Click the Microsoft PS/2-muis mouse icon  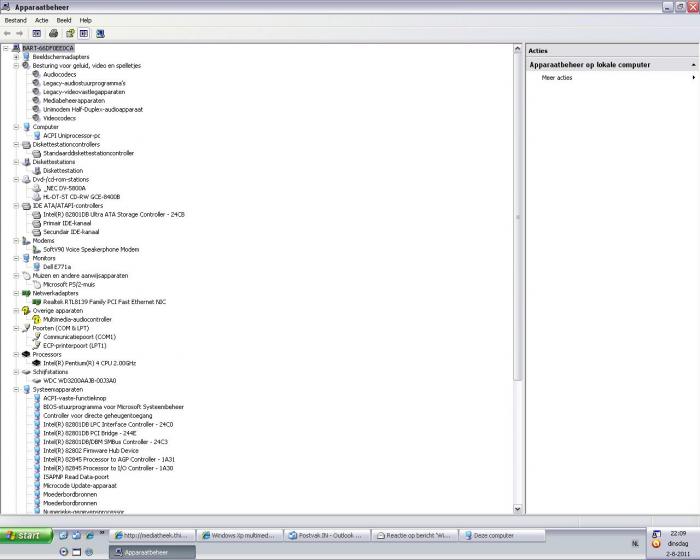(x=37, y=284)
